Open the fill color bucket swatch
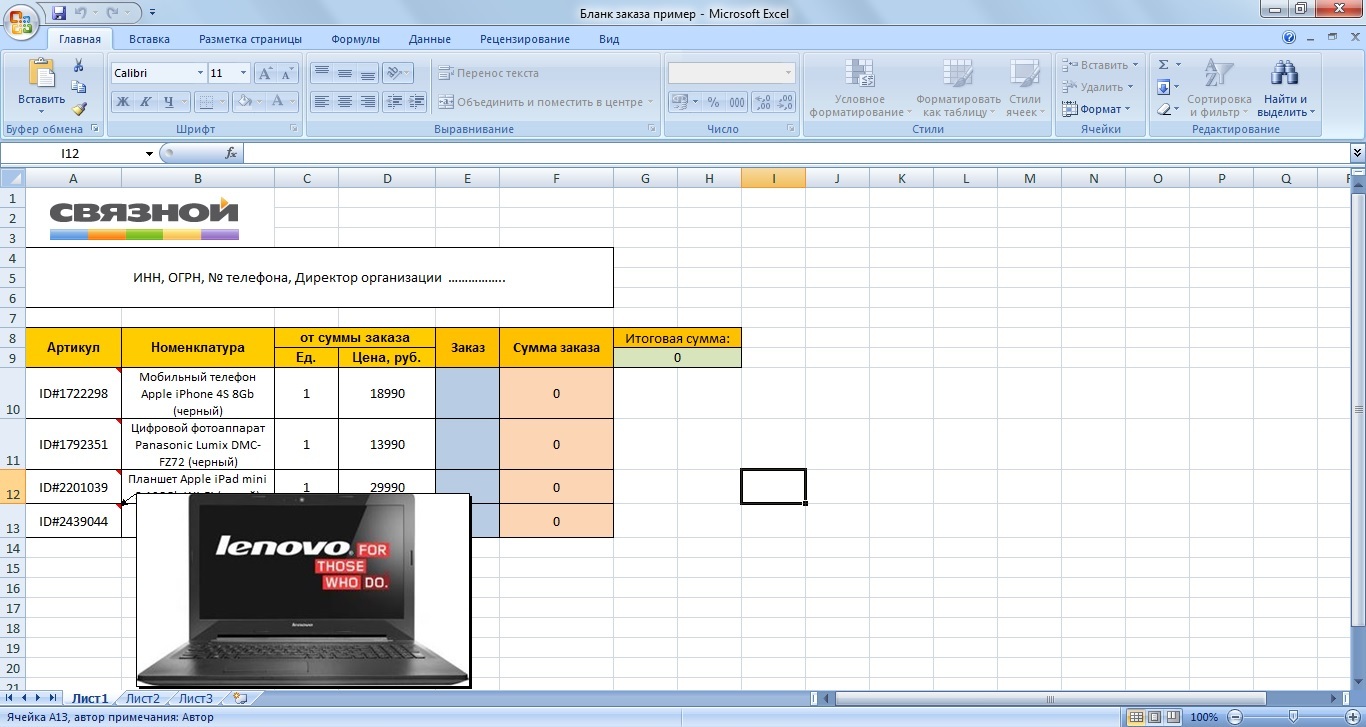Viewport: 1366px width, 727px height. (x=243, y=102)
